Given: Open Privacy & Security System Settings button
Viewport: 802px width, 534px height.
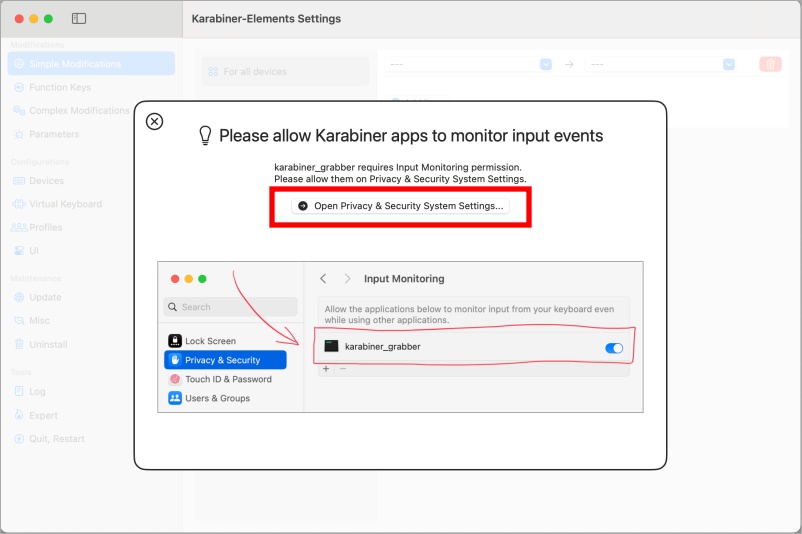Looking at the screenshot, I should point(400,205).
